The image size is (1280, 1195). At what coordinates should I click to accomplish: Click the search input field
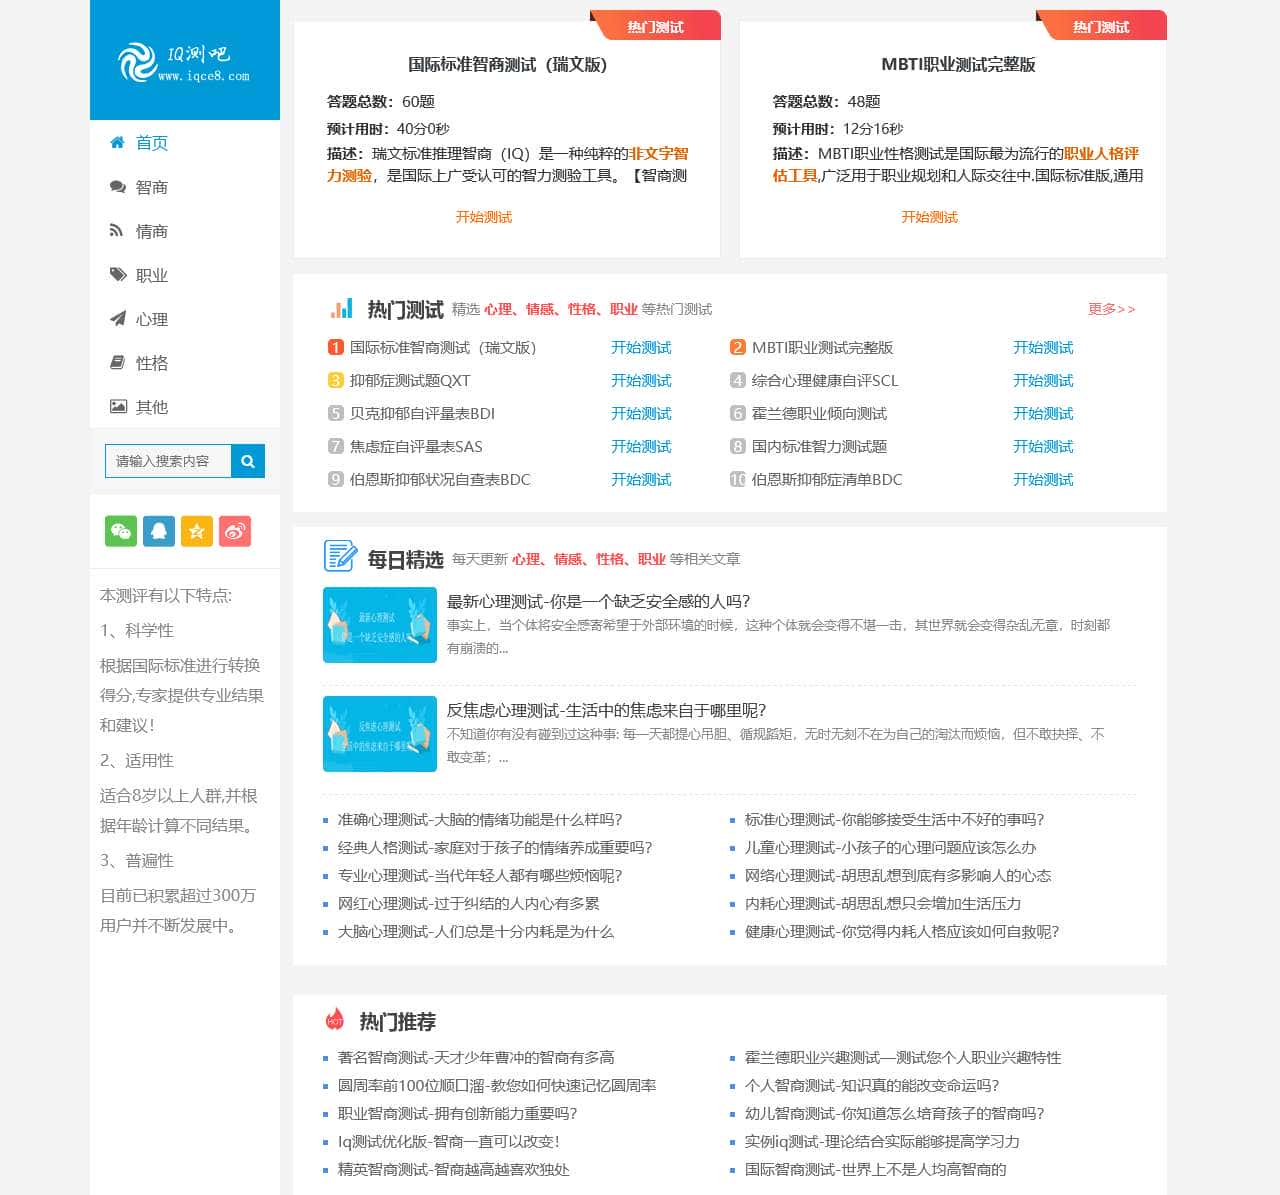(168, 461)
